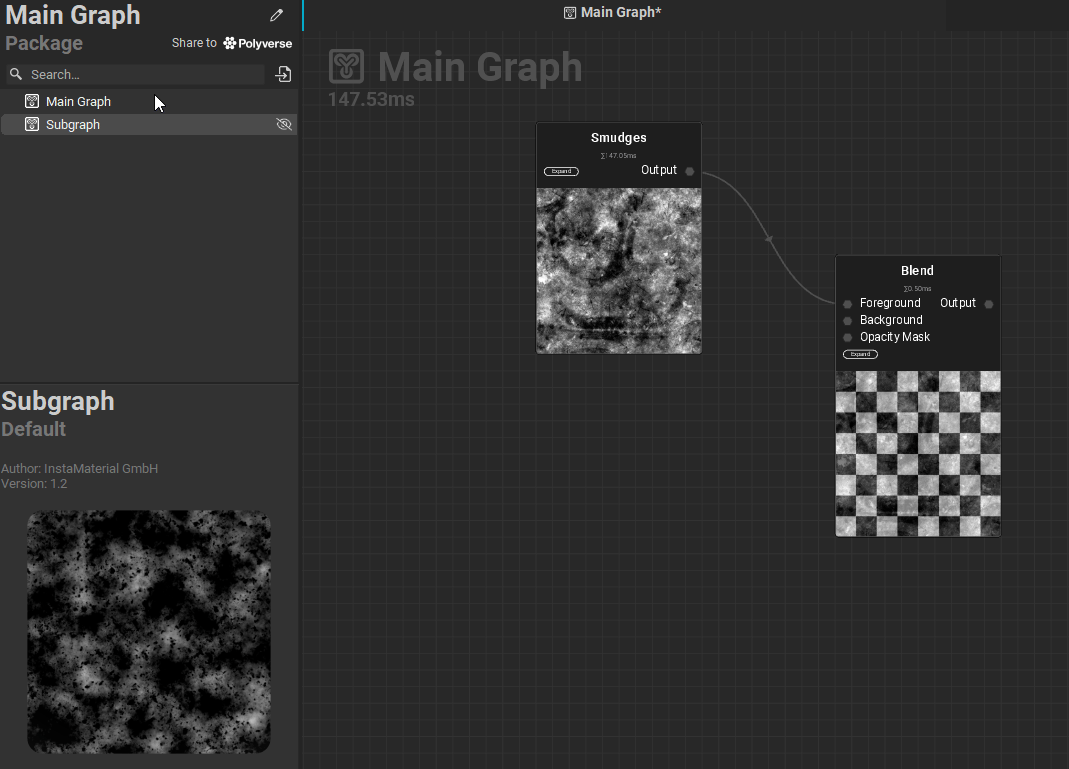Select the Smudges node title

click(618, 138)
